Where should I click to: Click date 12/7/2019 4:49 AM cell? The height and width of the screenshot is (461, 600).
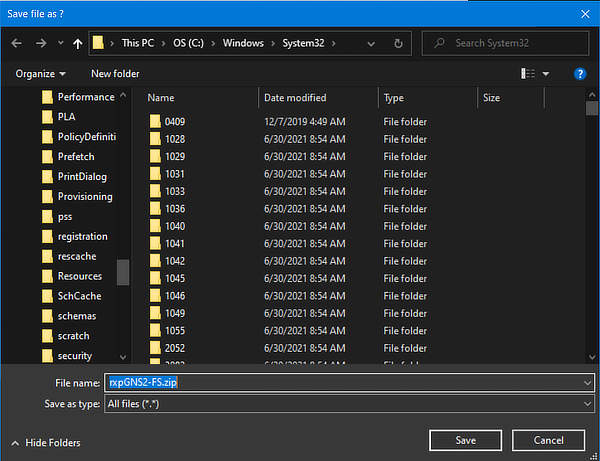[x=305, y=122]
